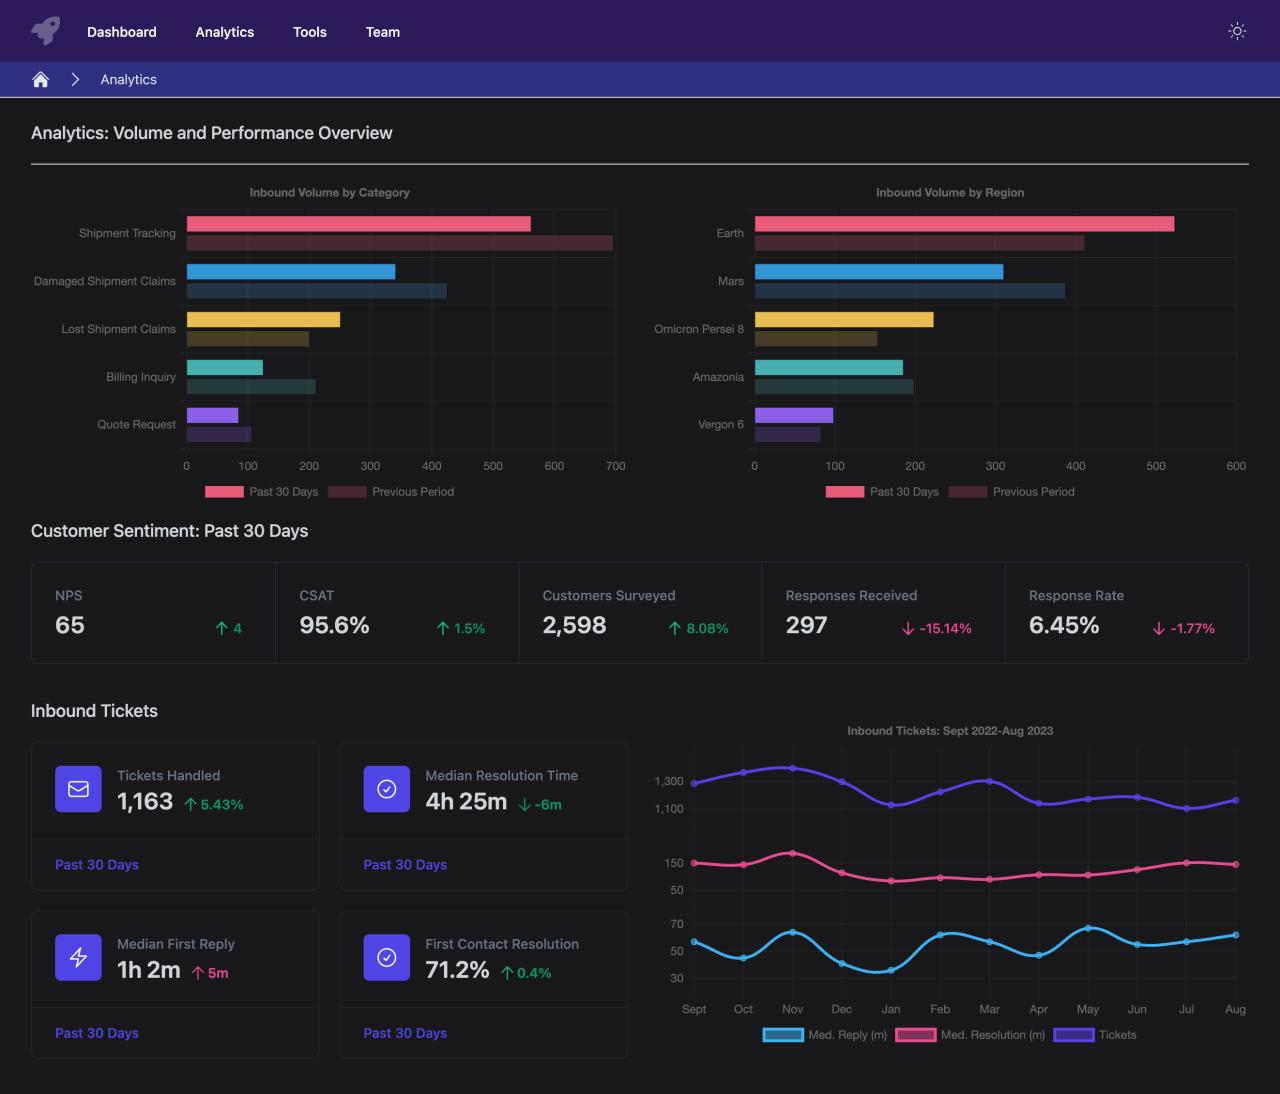Toggle Previous Period legend in Category chart

pyautogui.click(x=391, y=492)
